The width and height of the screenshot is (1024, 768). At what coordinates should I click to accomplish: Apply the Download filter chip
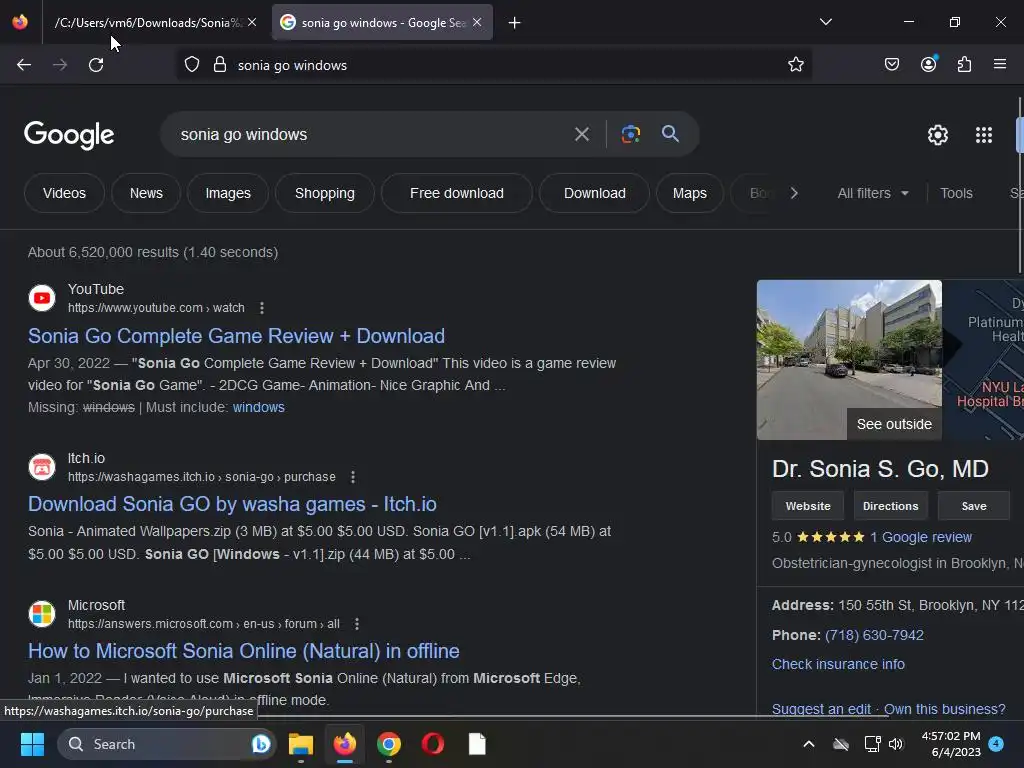tap(594, 193)
